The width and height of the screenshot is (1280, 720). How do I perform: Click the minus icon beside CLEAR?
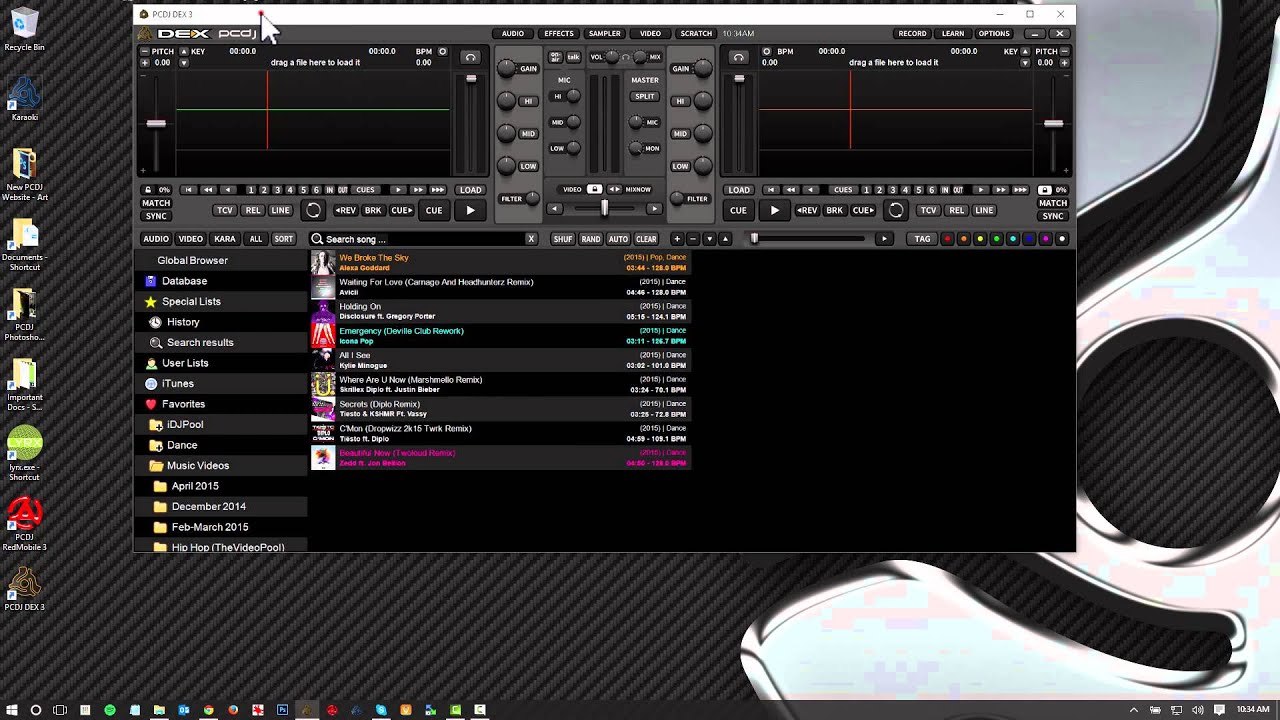click(693, 239)
